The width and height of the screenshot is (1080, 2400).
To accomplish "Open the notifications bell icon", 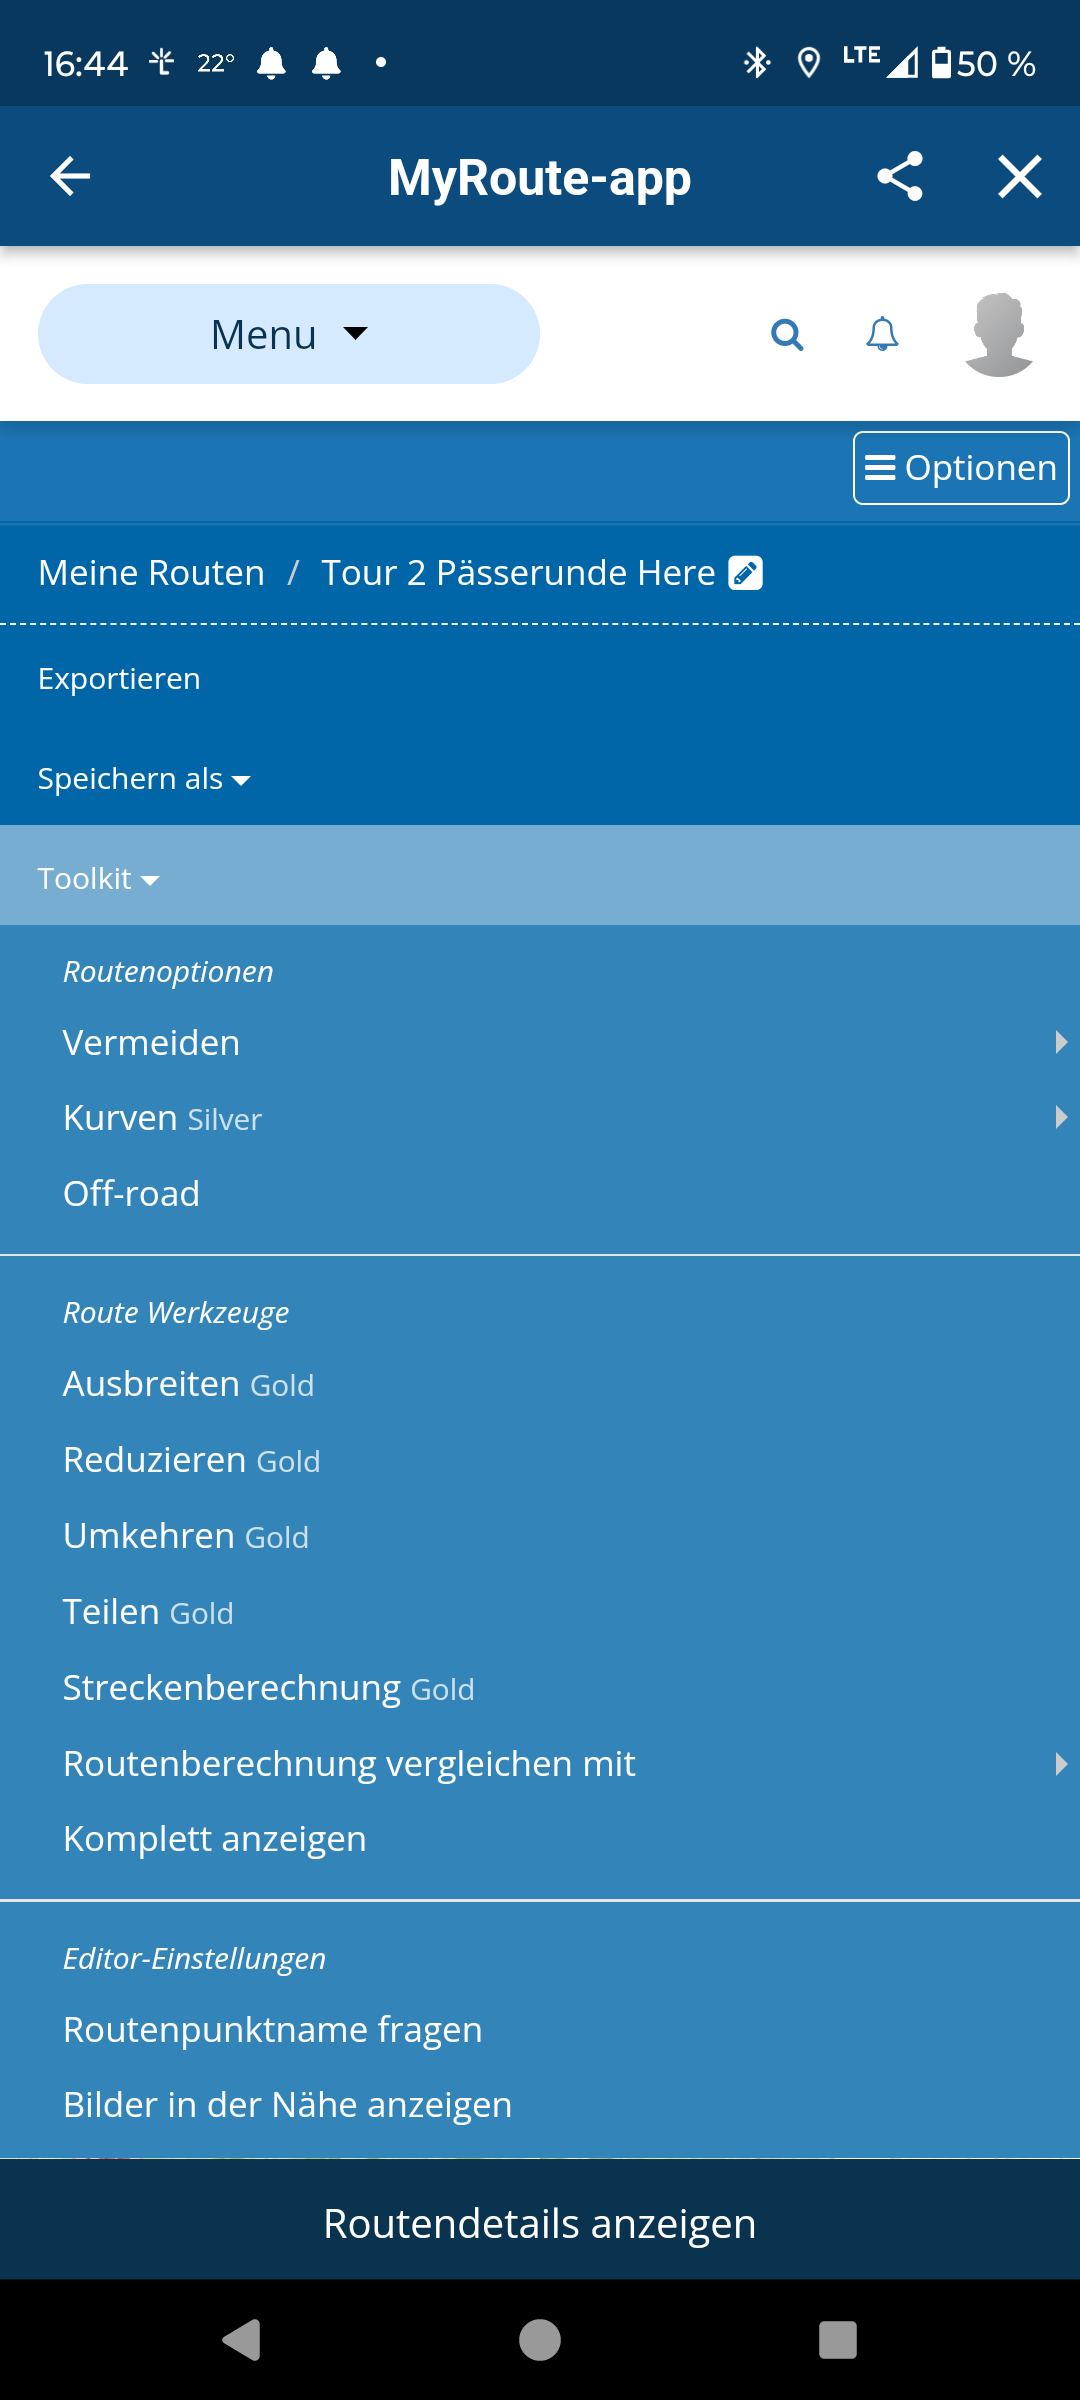I will click(x=882, y=334).
